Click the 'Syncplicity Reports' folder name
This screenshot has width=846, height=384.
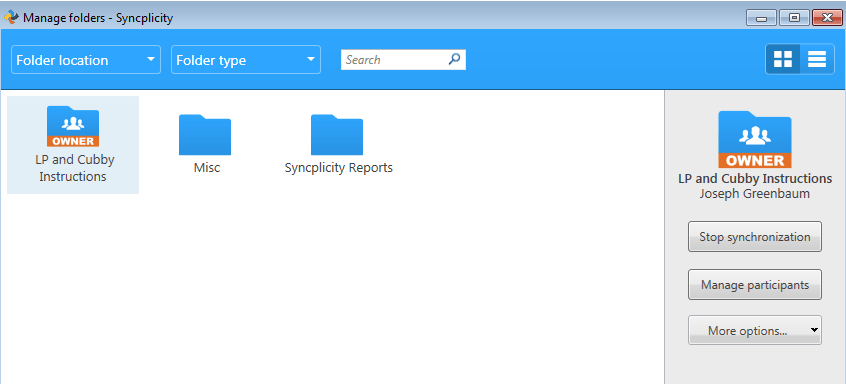[338, 168]
